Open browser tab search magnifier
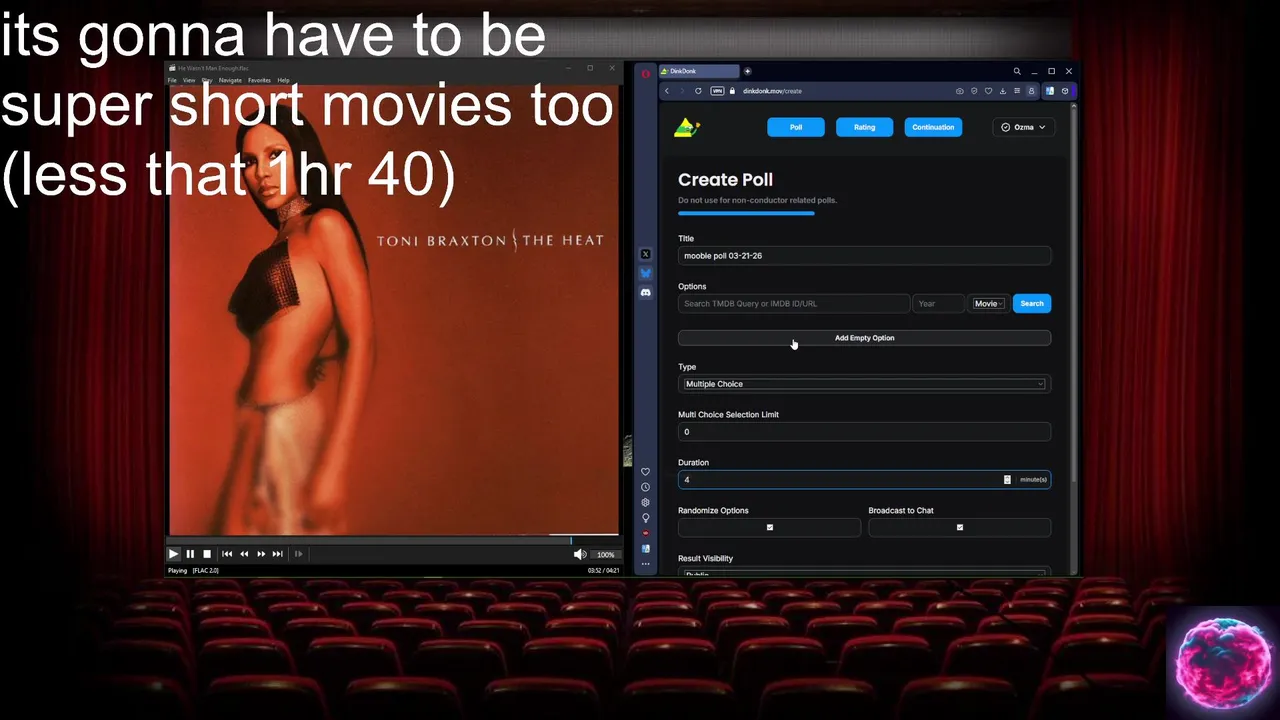 coord(1017,71)
